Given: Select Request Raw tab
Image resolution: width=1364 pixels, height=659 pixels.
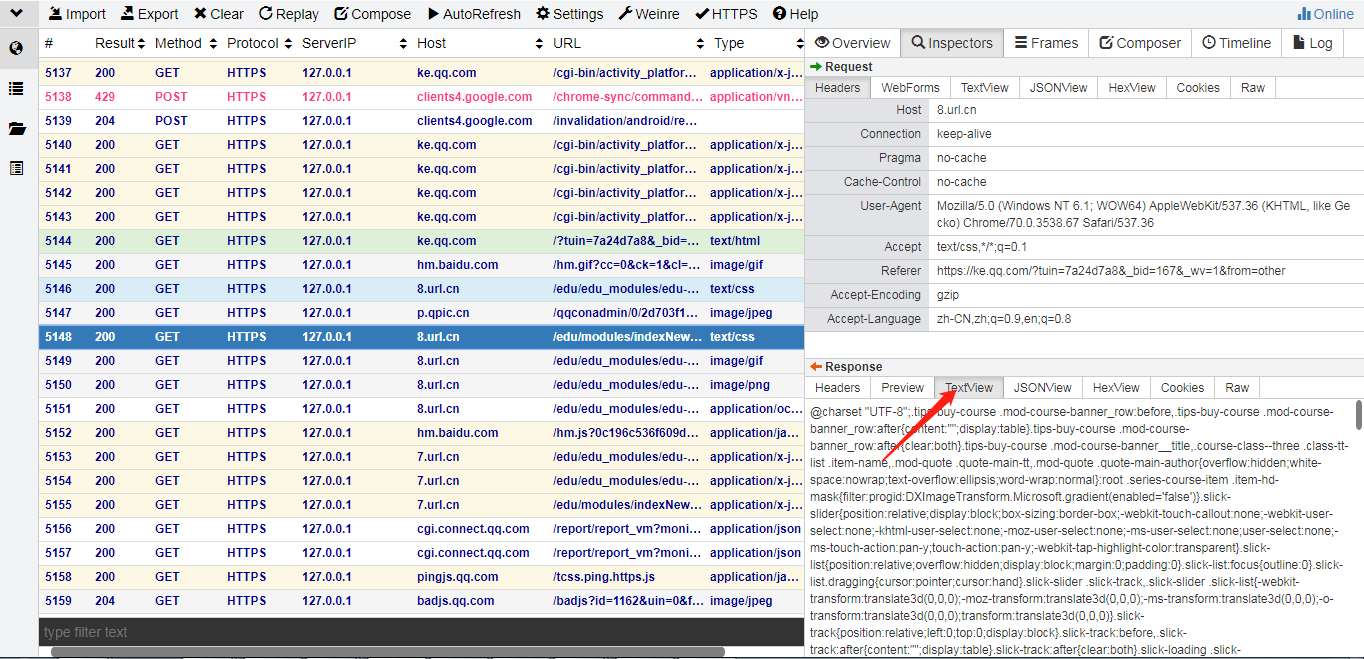Looking at the screenshot, I should 1253,88.
